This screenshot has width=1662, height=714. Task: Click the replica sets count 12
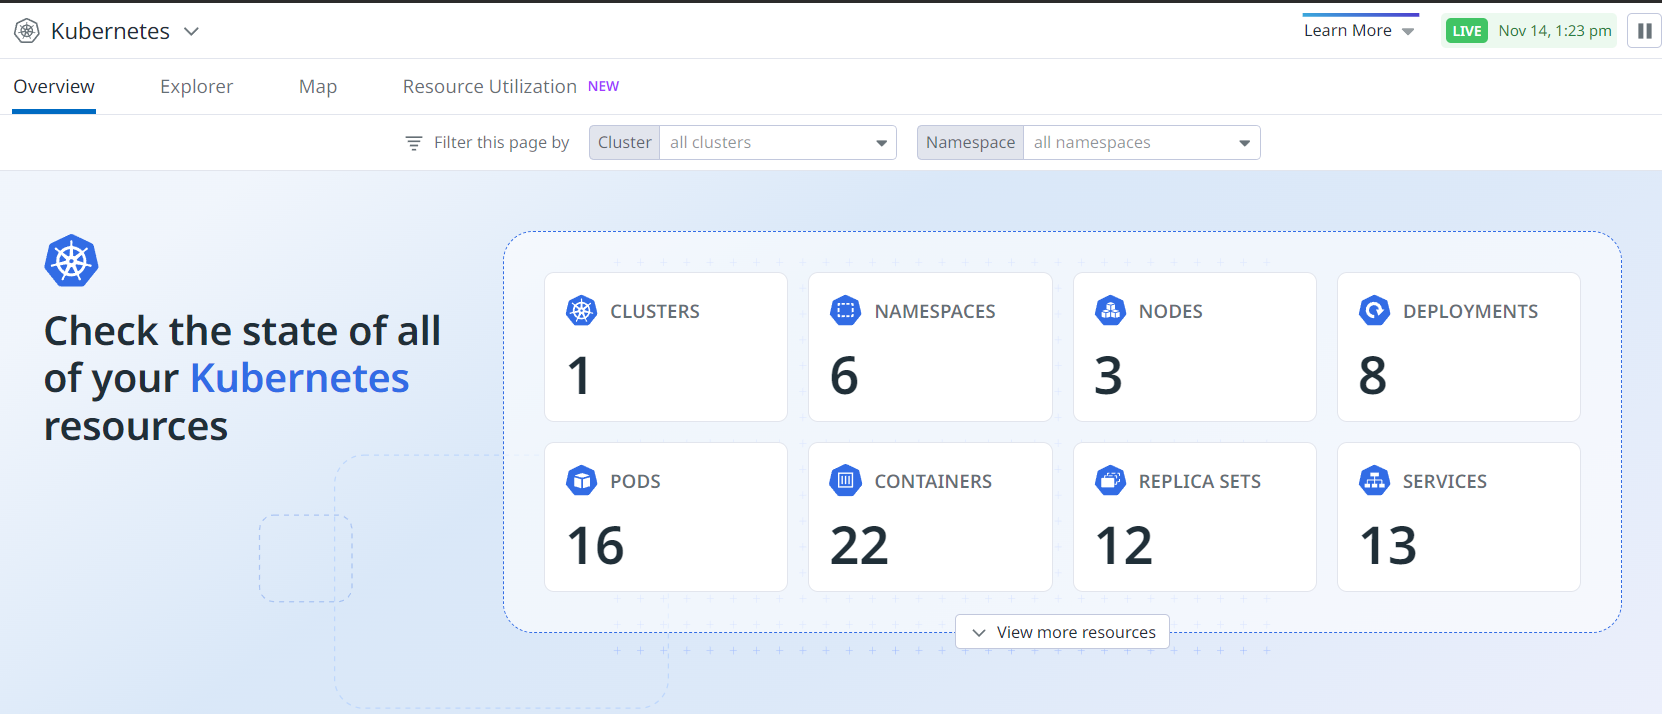tap(1124, 546)
